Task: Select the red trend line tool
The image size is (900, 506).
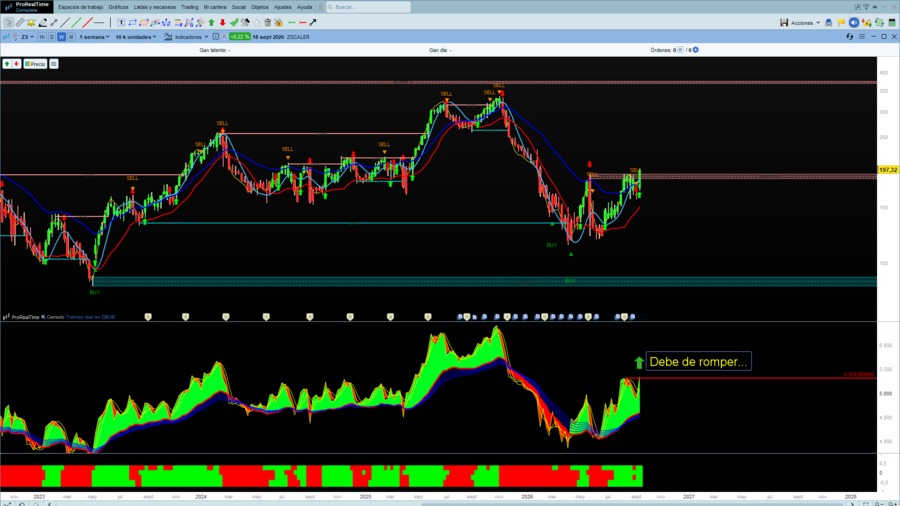Action: tap(87, 22)
